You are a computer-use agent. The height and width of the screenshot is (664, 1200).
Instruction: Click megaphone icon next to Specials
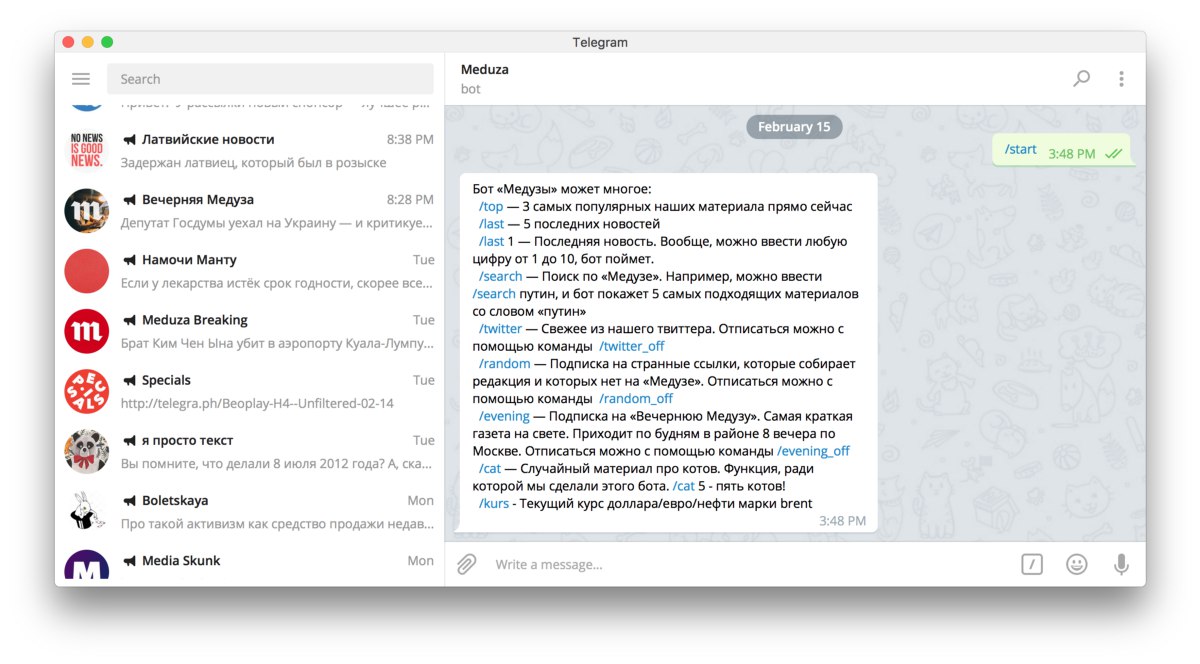[129, 380]
